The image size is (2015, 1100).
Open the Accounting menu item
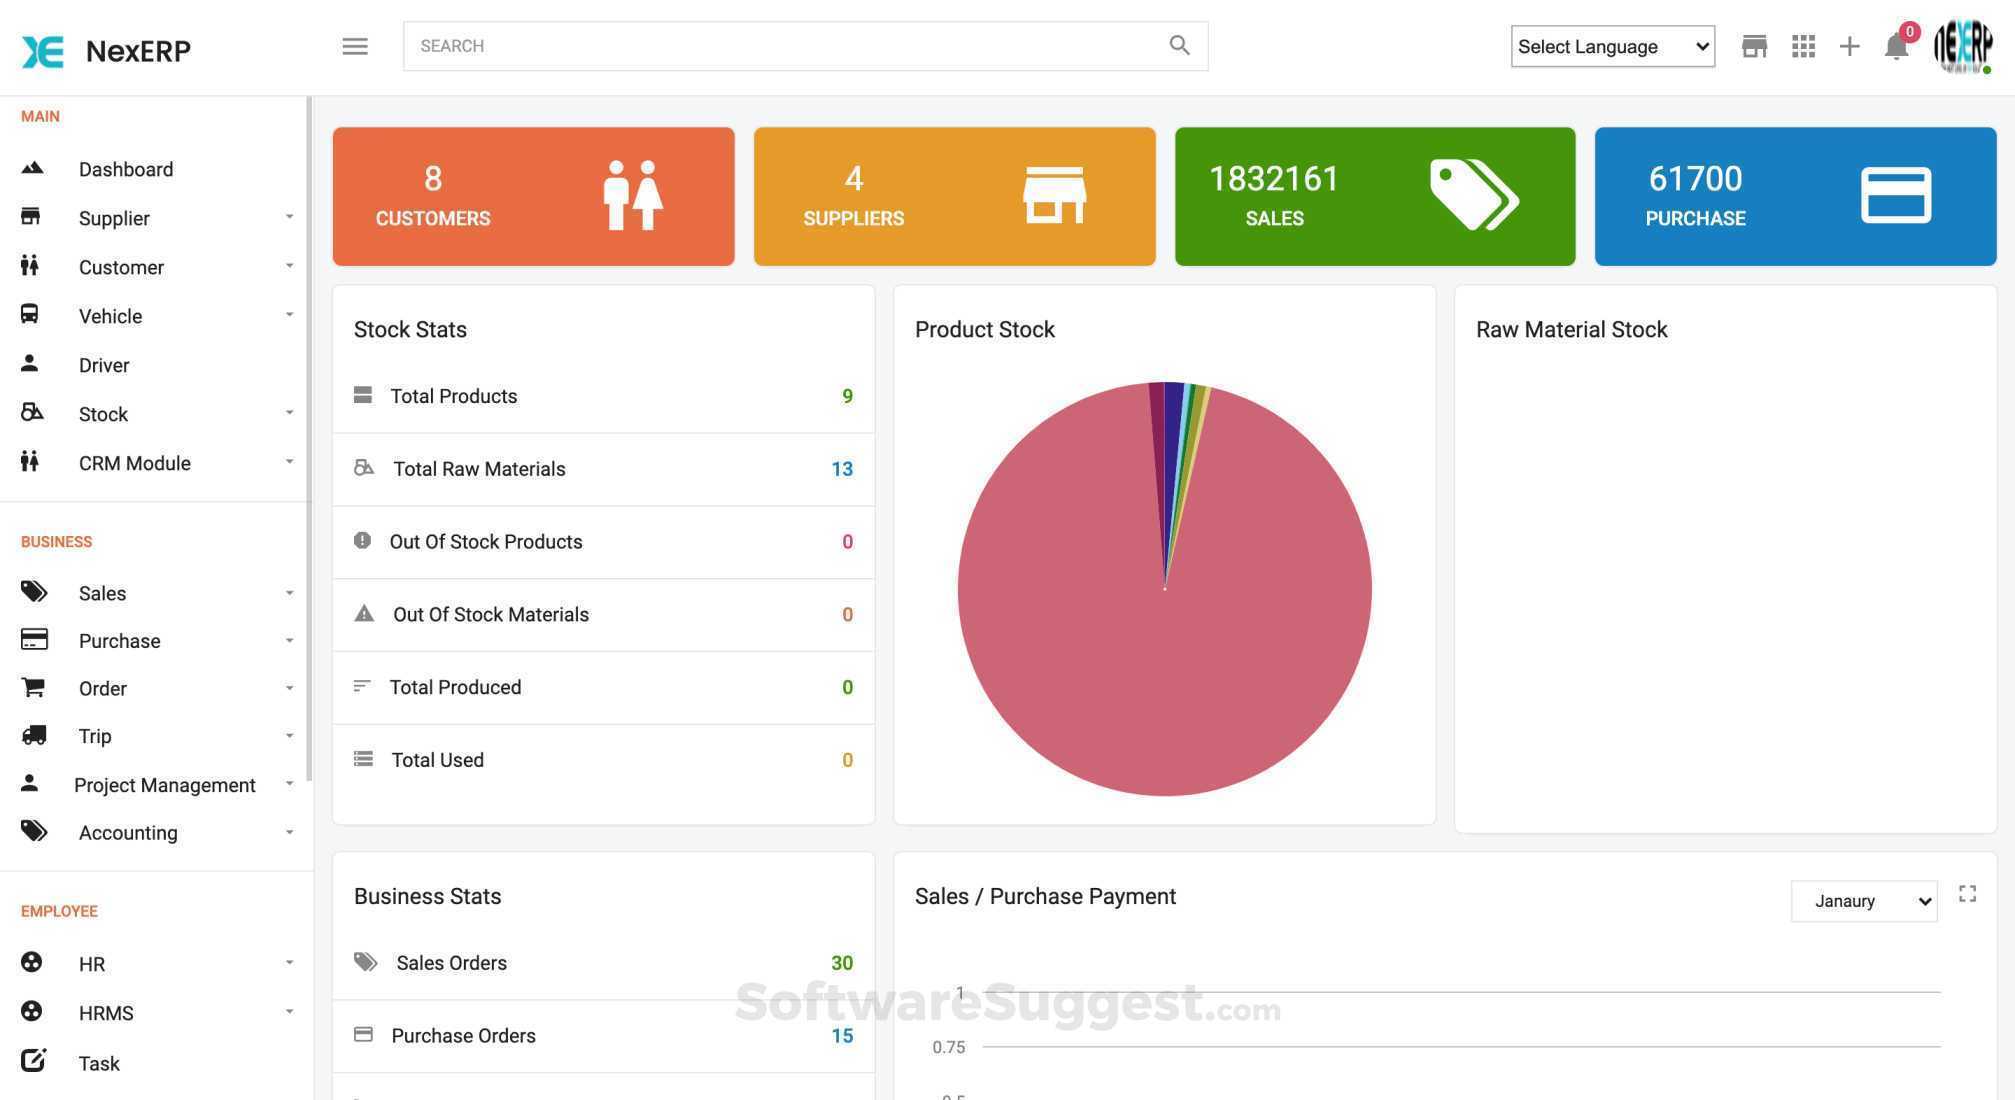[127, 832]
